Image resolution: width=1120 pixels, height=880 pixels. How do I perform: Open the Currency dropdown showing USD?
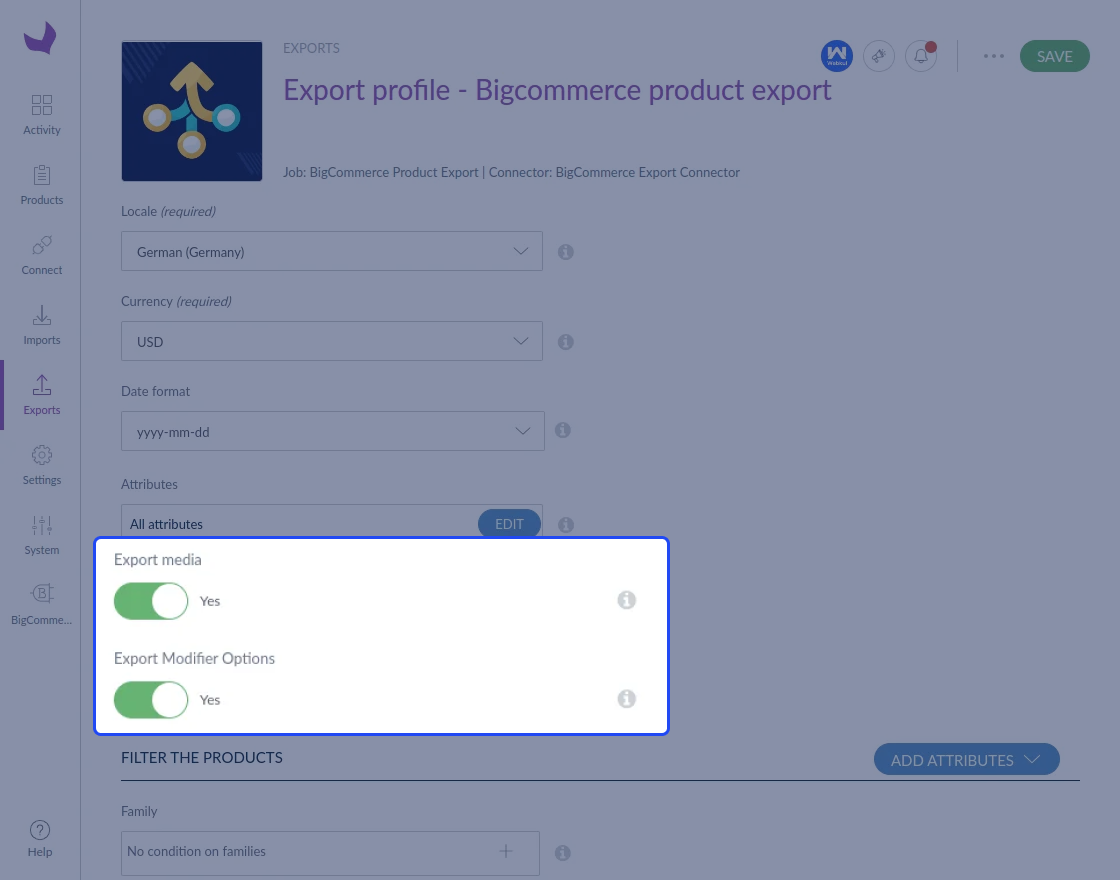click(x=331, y=341)
